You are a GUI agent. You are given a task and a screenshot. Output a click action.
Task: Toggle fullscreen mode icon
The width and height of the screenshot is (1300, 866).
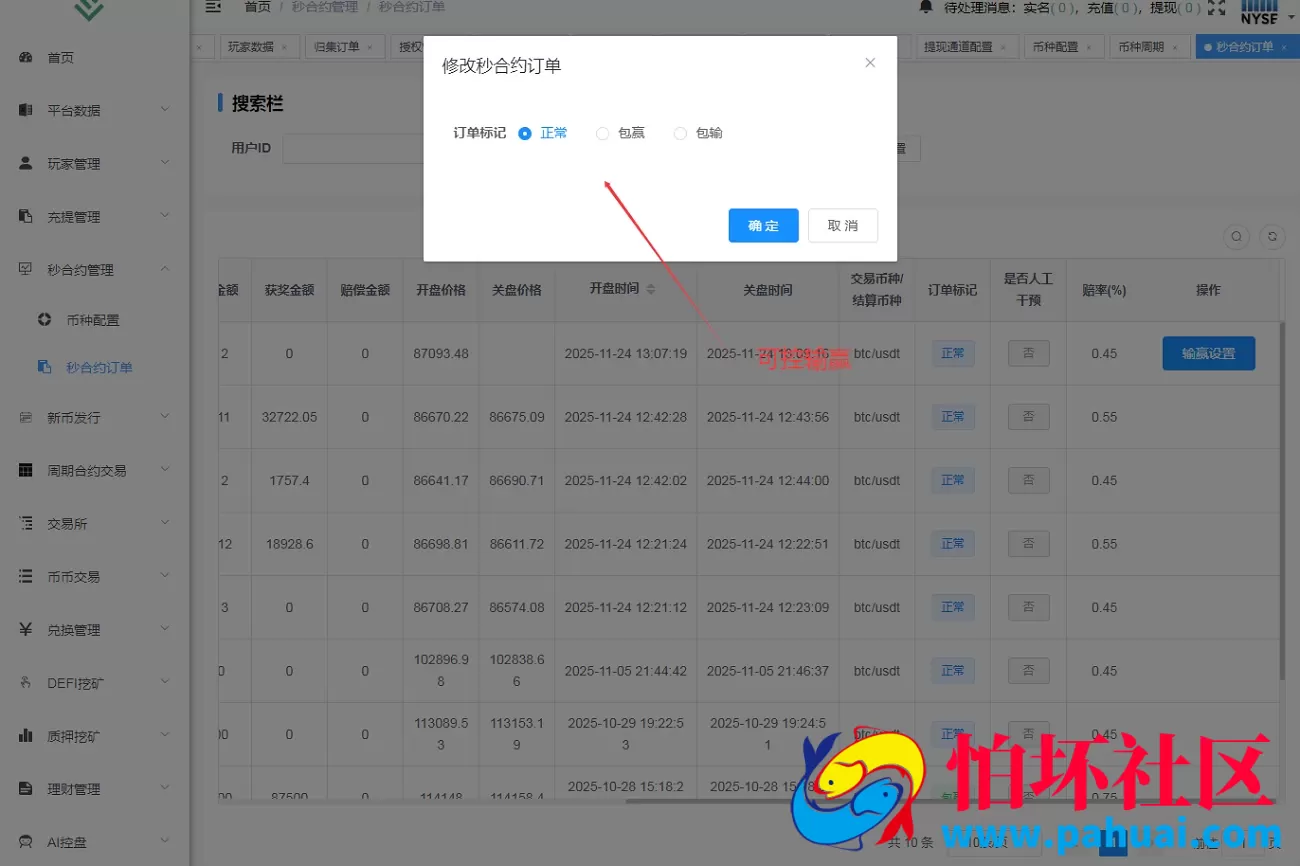1217,8
